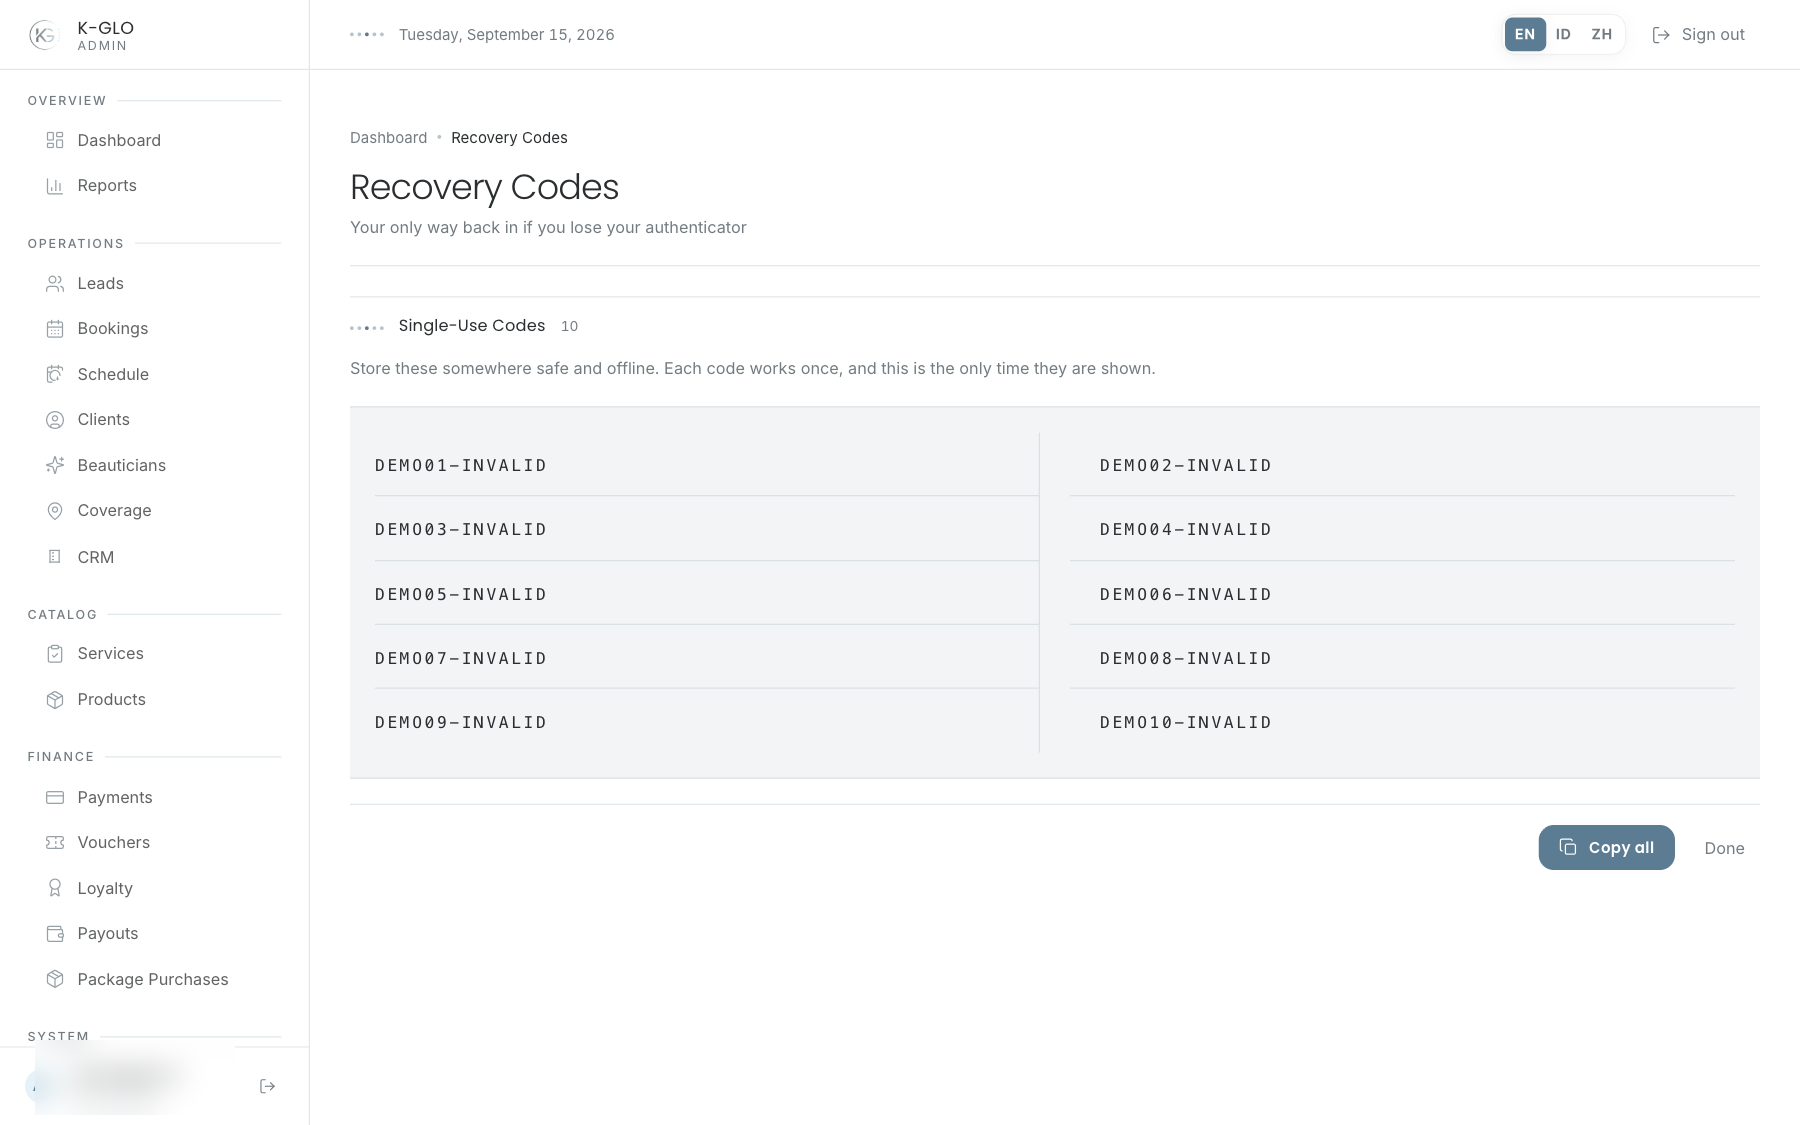1800x1125 pixels.
Task: Click the Payouts wallet icon
Action: [55, 934]
